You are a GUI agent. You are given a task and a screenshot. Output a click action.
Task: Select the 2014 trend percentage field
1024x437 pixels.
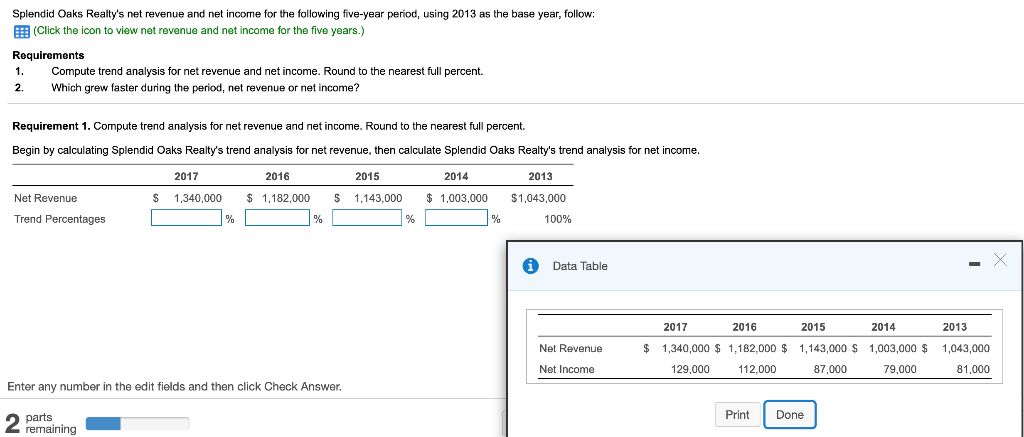click(x=456, y=218)
